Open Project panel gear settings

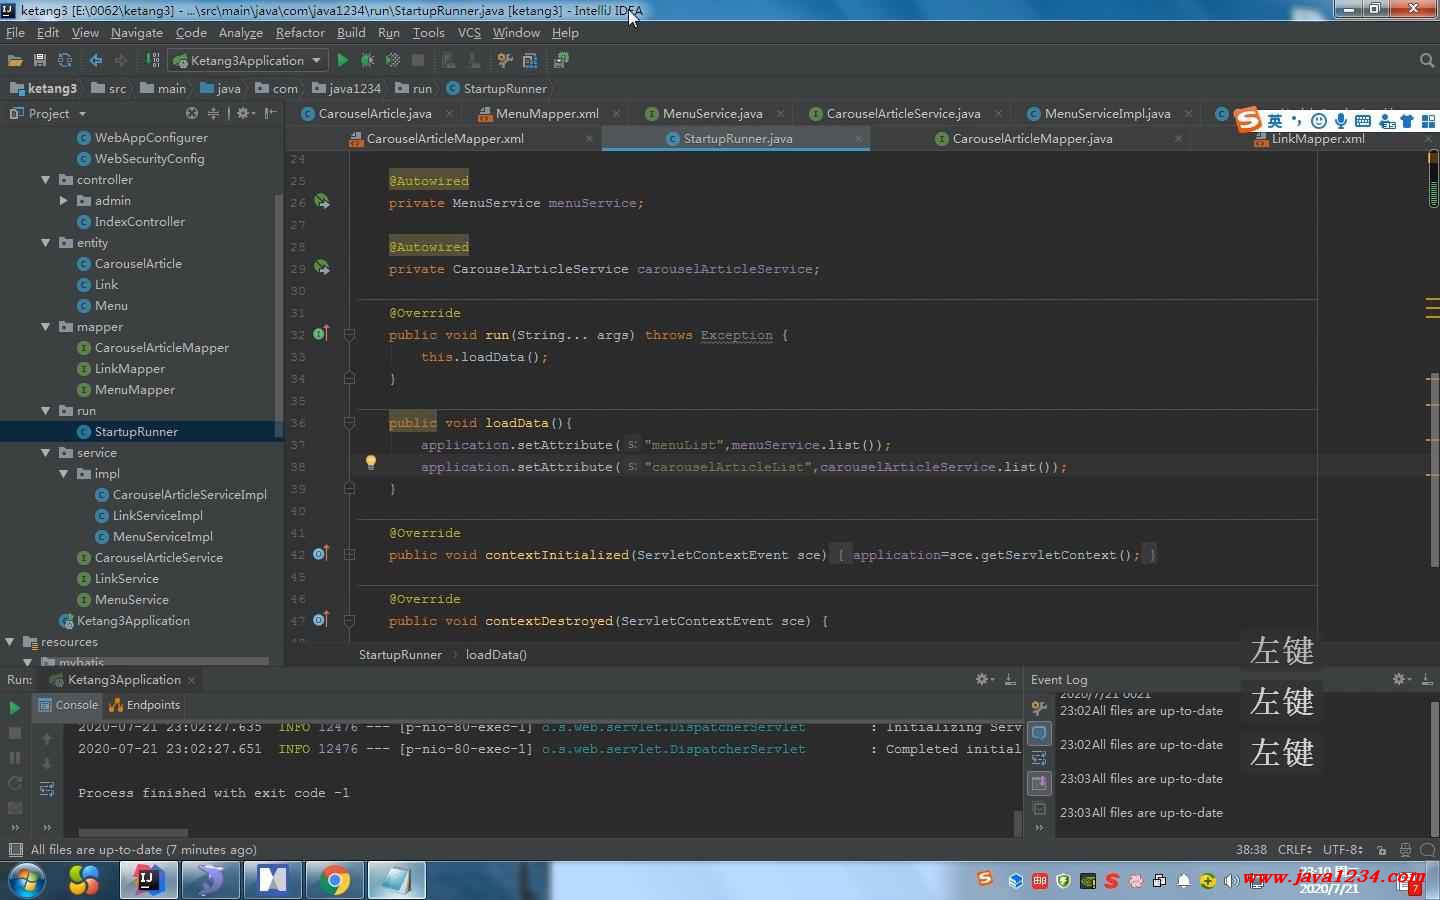pos(245,113)
